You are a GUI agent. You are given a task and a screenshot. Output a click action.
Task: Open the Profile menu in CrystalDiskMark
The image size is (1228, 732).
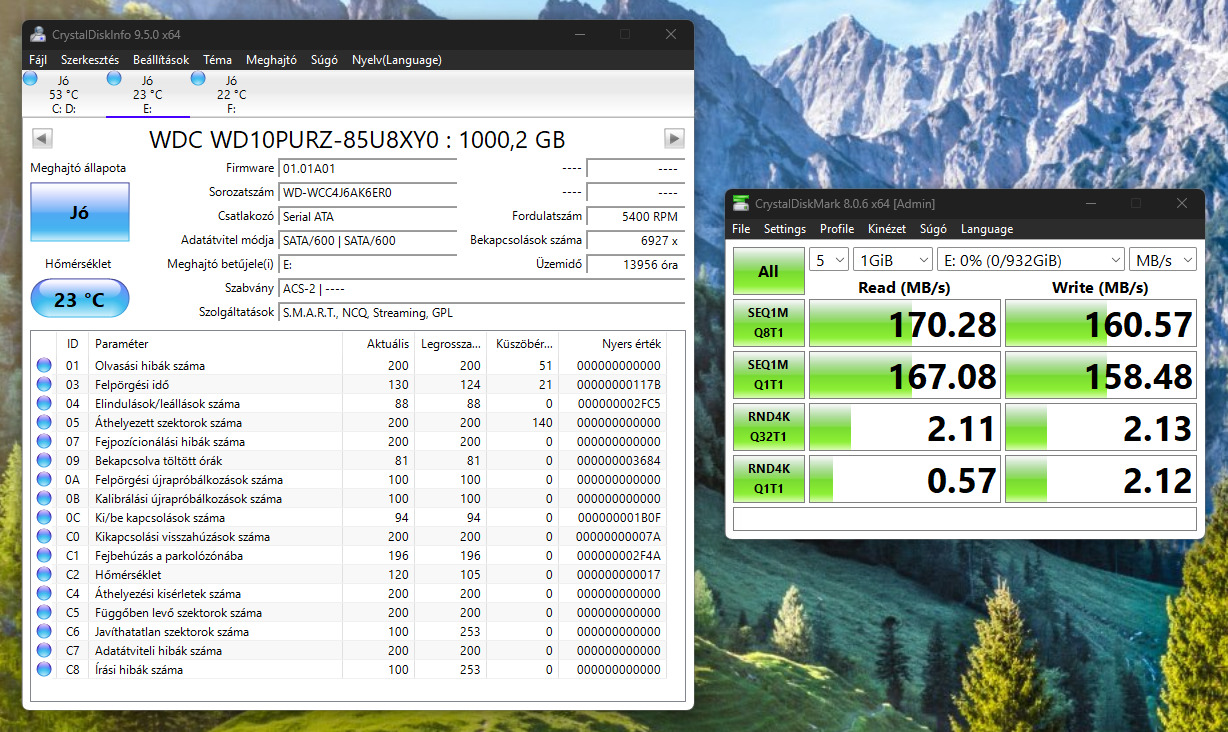coord(837,229)
